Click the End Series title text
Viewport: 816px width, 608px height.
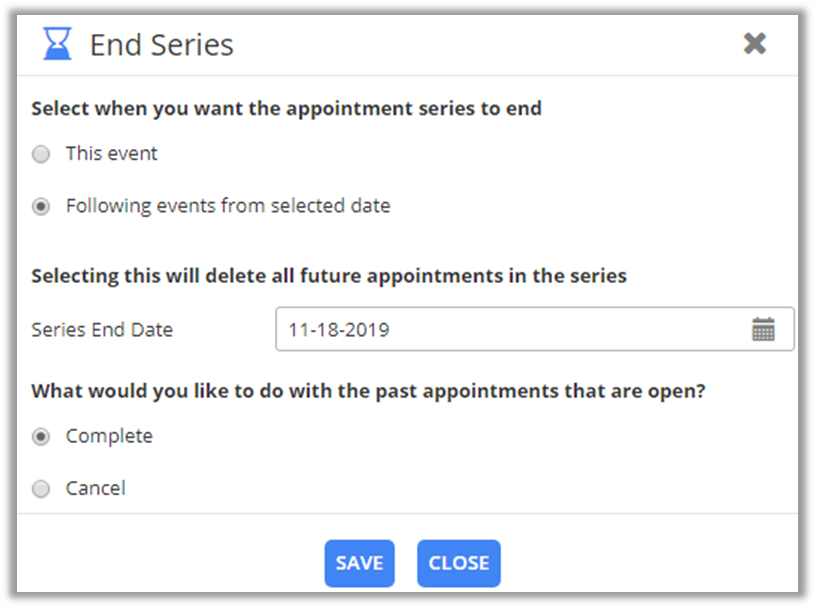(161, 45)
